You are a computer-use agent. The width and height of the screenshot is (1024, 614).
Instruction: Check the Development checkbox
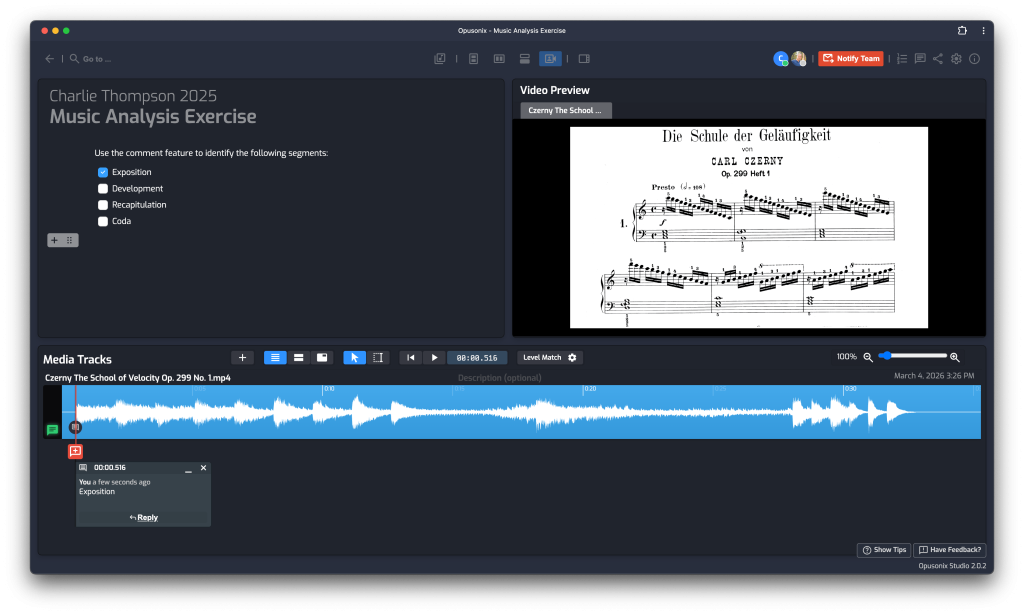tap(103, 188)
